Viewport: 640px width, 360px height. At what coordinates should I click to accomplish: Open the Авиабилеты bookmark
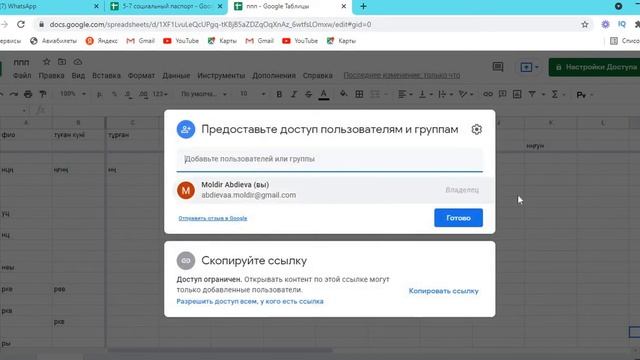pos(53,41)
